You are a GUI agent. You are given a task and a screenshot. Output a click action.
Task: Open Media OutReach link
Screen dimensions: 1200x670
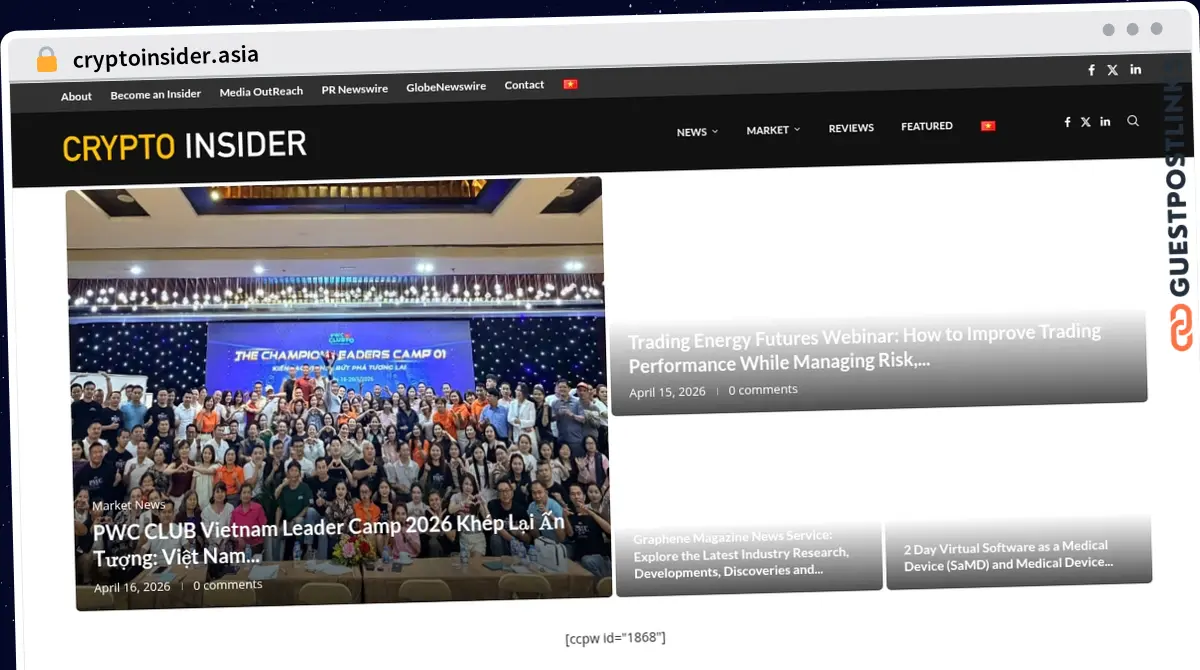point(261,91)
